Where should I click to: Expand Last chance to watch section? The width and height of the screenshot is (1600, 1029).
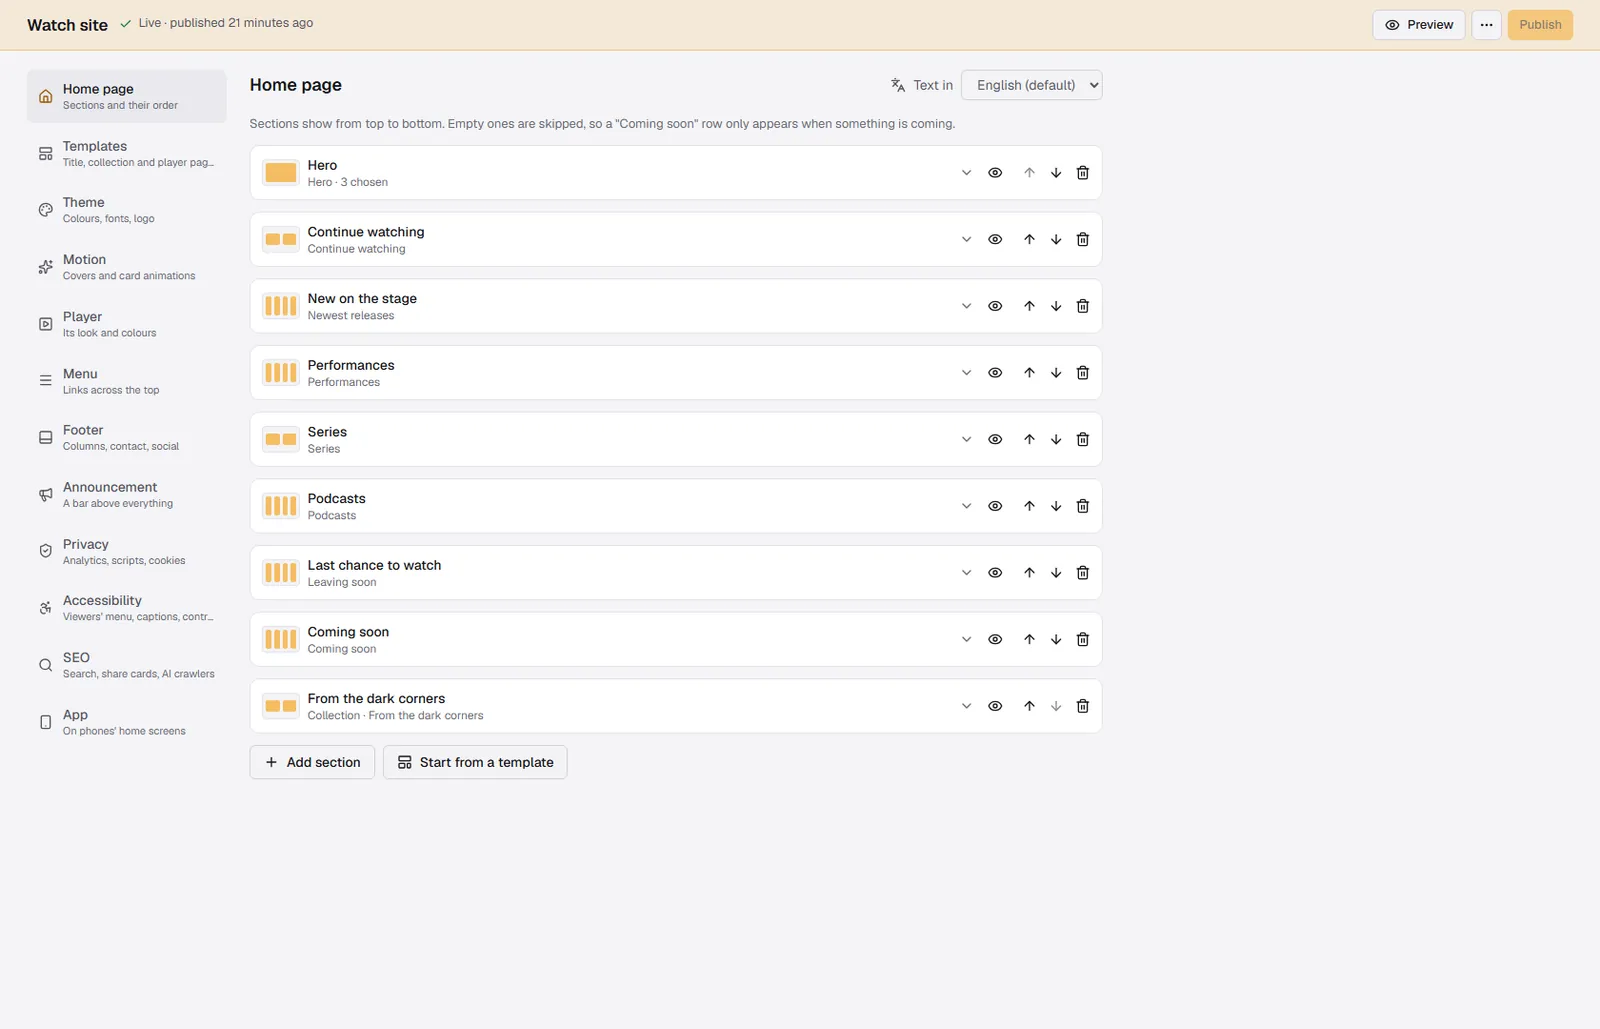[966, 573]
